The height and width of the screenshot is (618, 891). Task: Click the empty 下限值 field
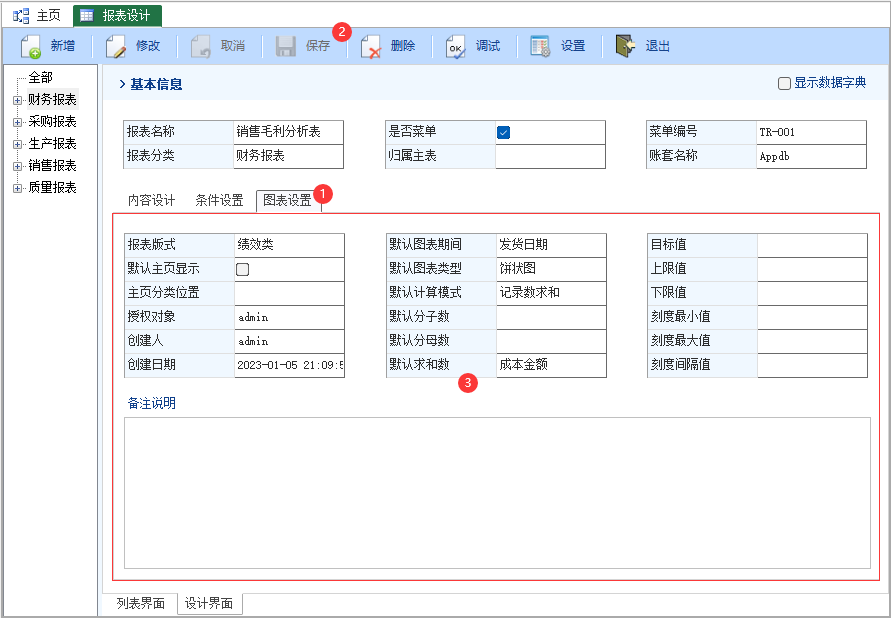pyautogui.click(x=812, y=293)
